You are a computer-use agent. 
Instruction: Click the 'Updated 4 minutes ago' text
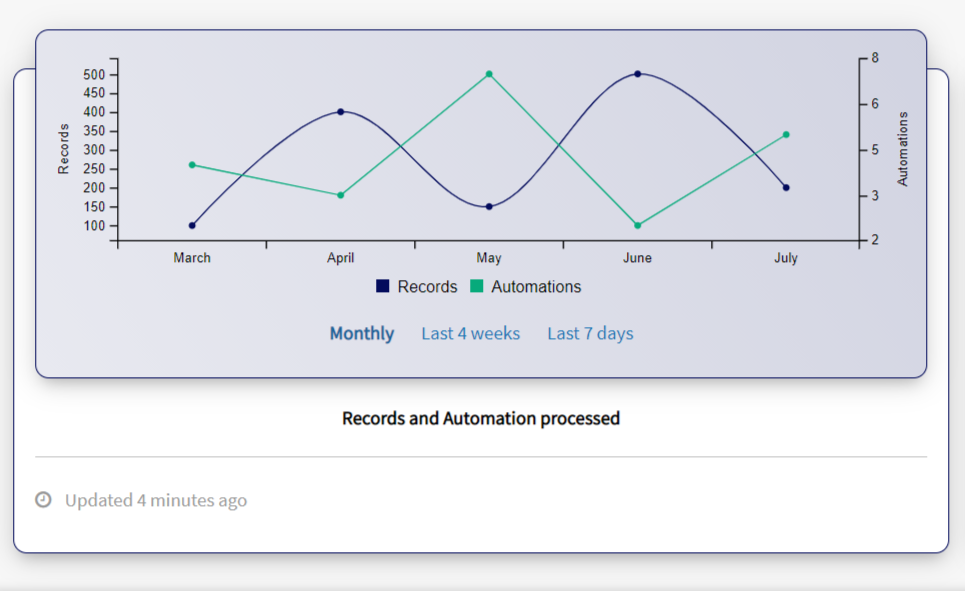coord(156,500)
